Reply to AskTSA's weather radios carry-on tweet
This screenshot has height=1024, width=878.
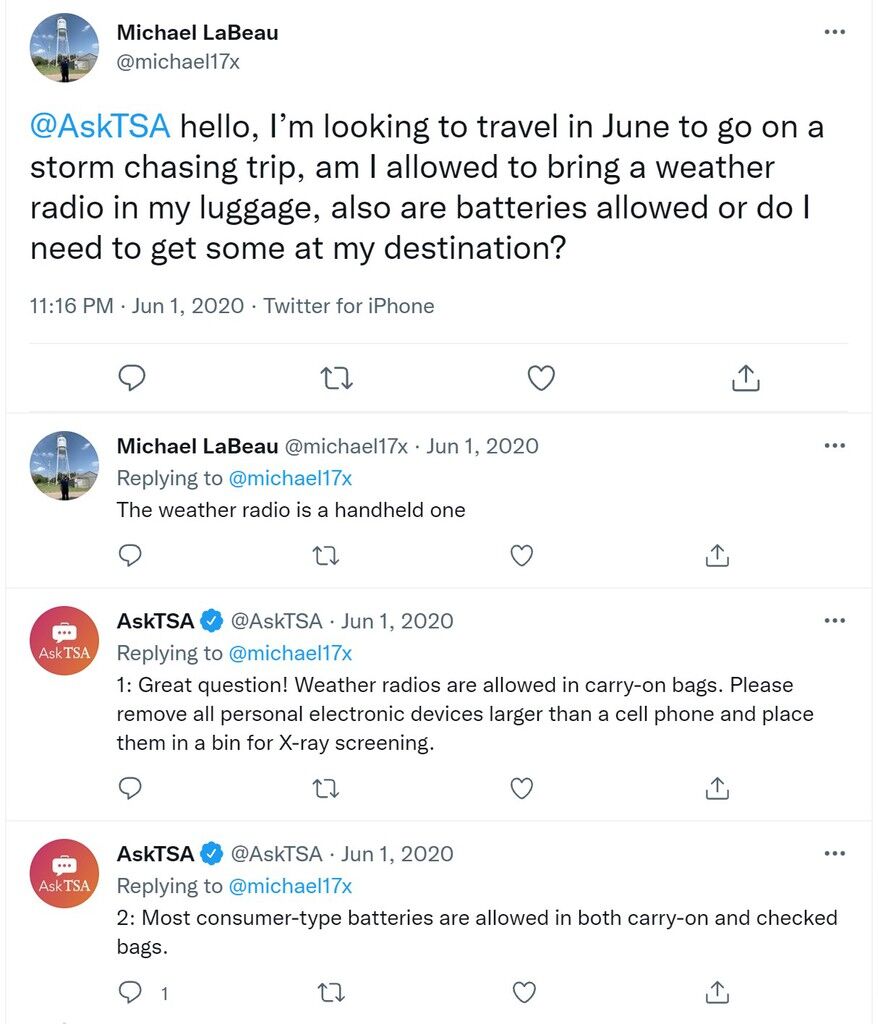click(x=131, y=788)
